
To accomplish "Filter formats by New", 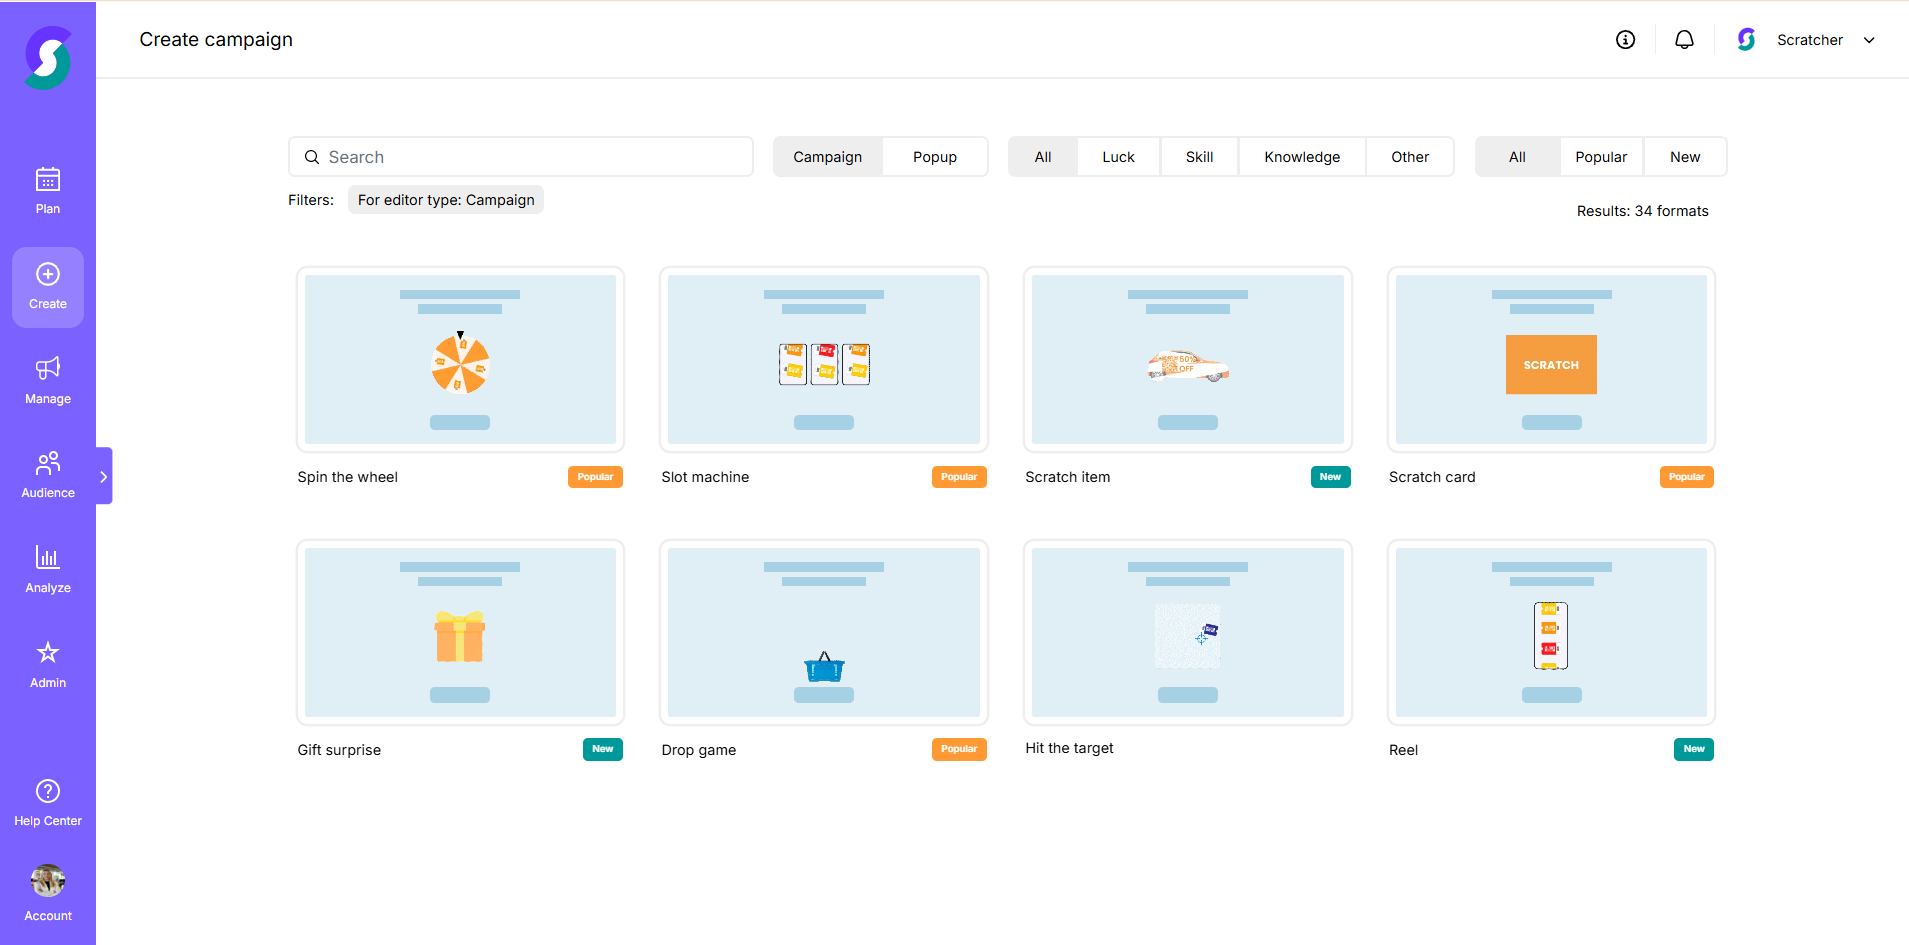I will [1684, 156].
